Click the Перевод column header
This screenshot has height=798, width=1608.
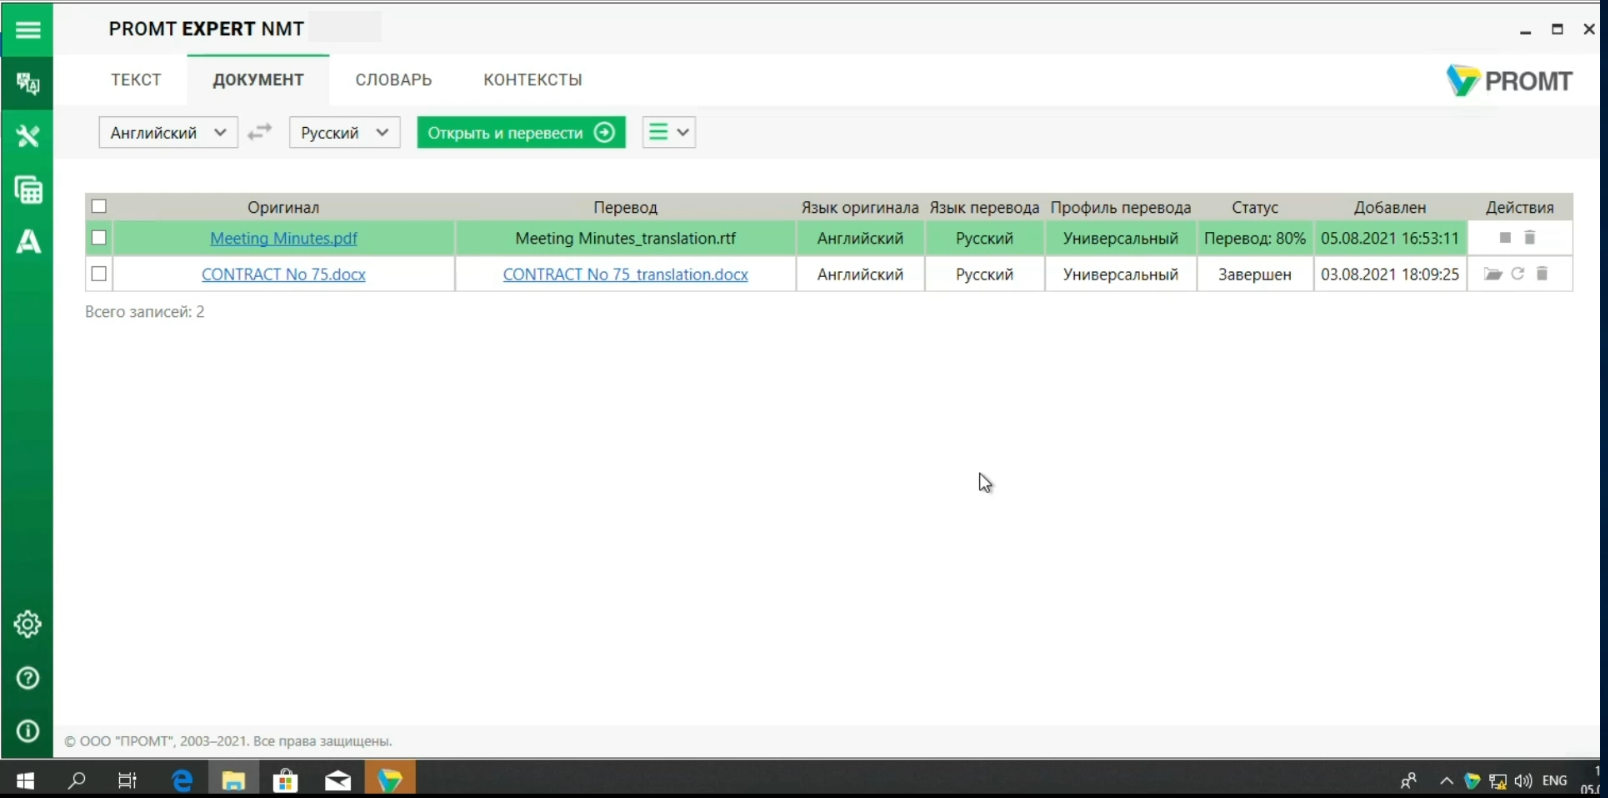tap(626, 207)
